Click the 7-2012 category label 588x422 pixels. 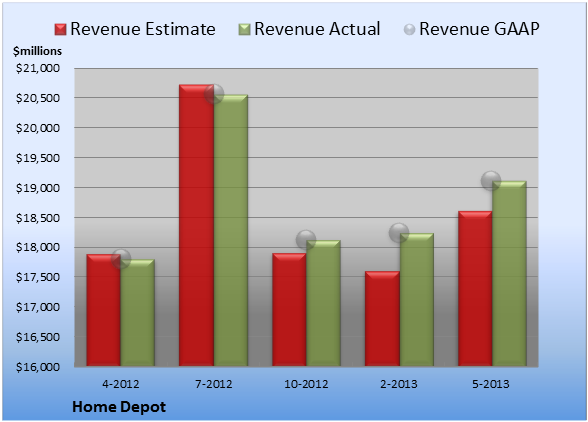[214, 384]
